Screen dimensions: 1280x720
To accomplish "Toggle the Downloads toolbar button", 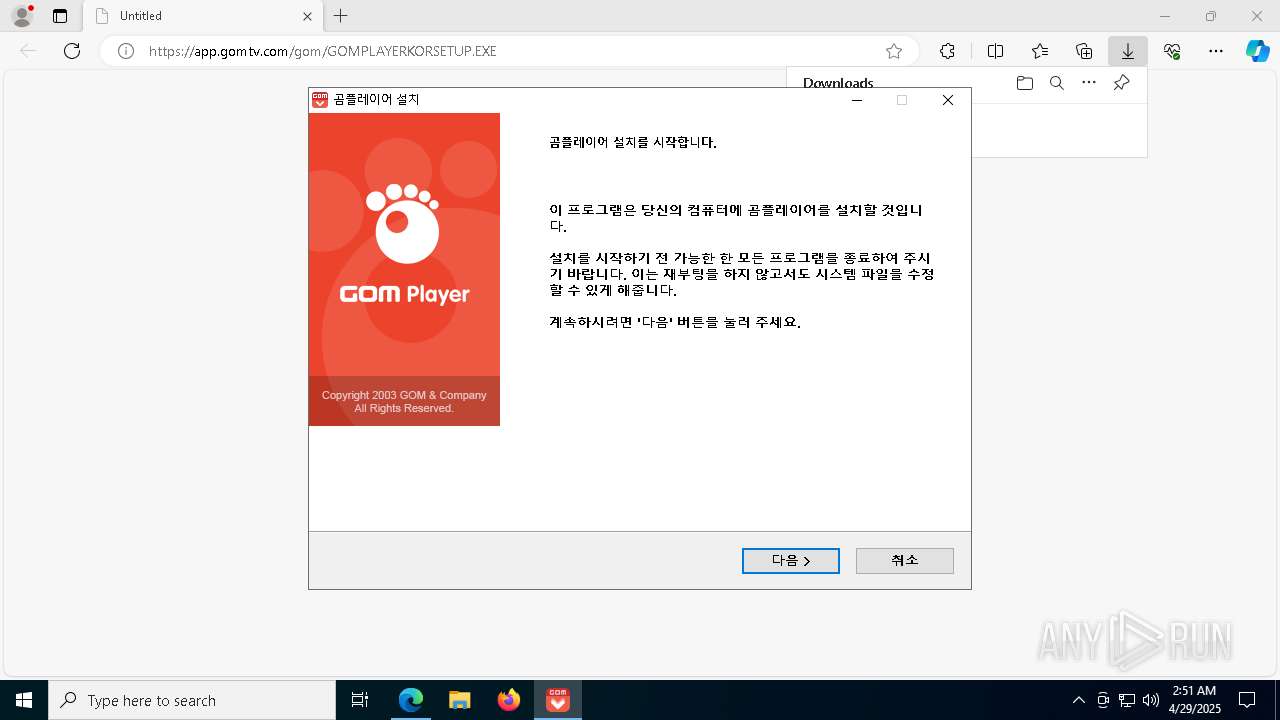I will 1128,51.
